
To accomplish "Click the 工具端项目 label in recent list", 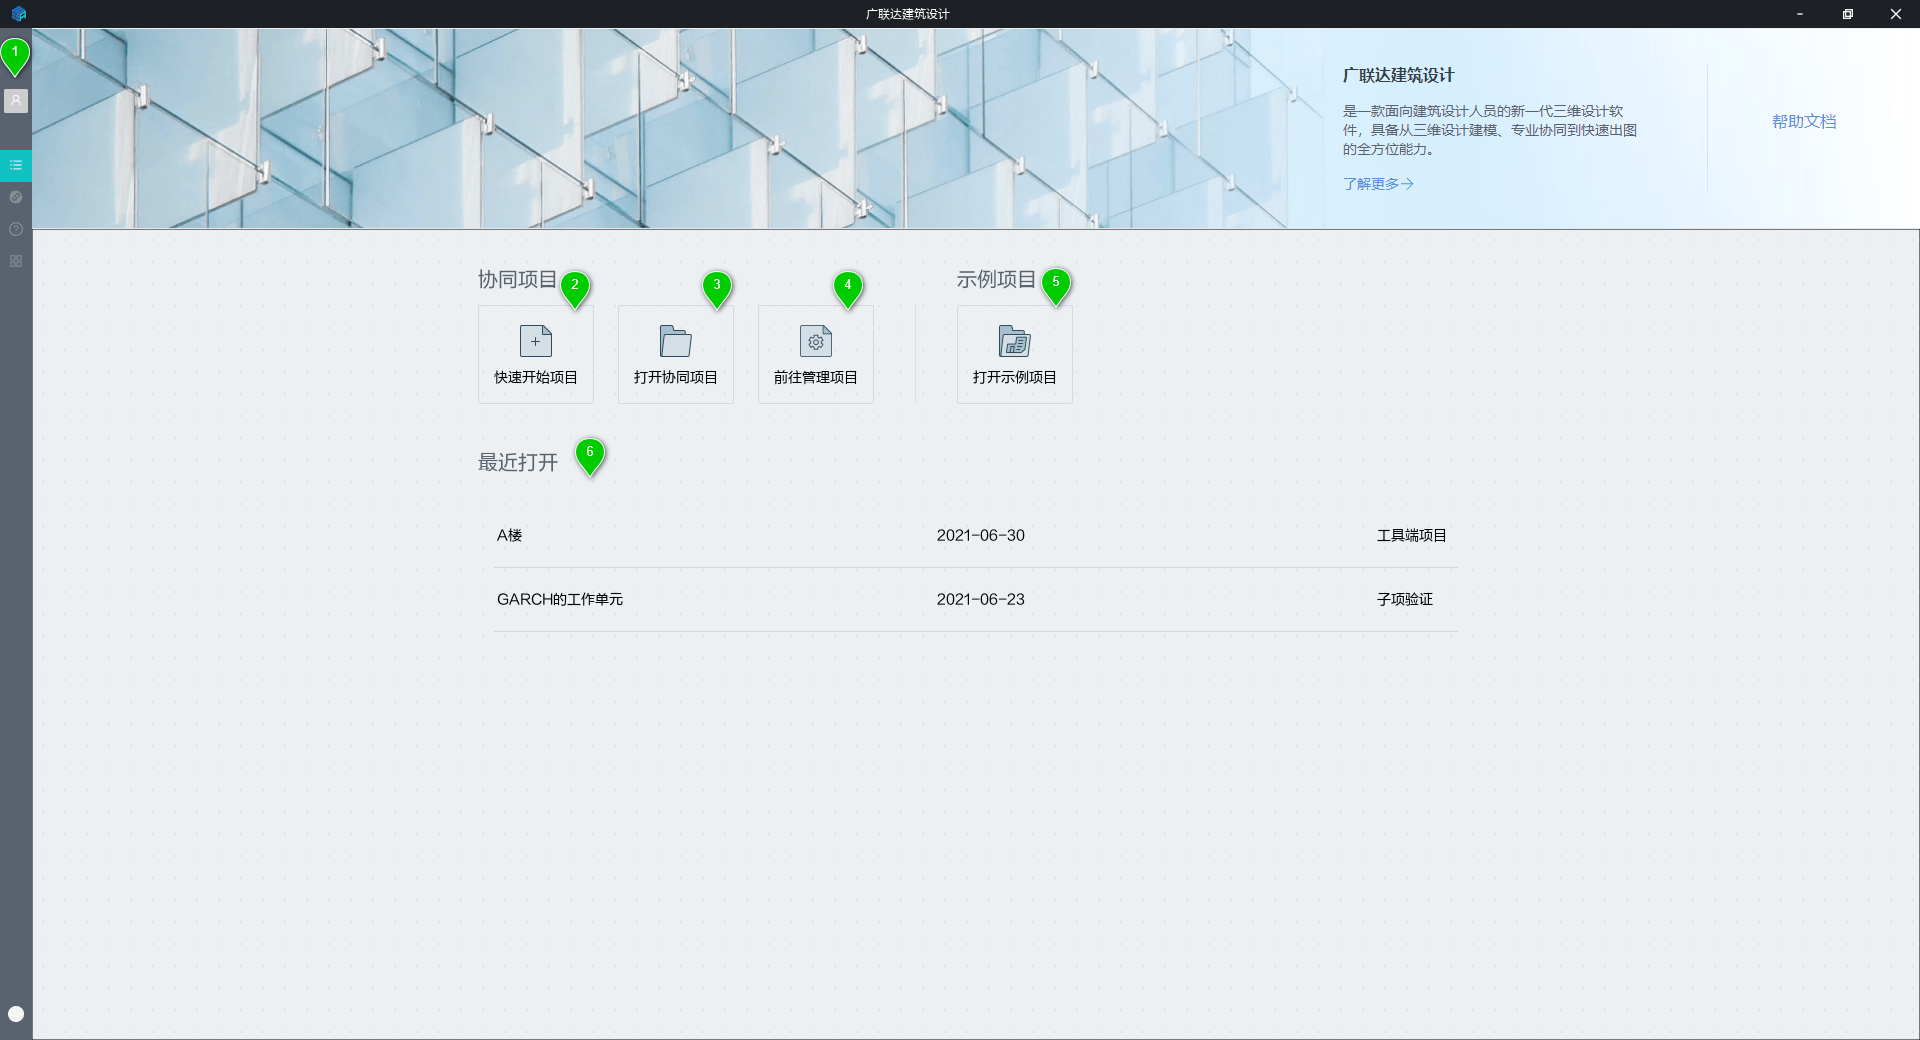I will click(x=1411, y=536).
